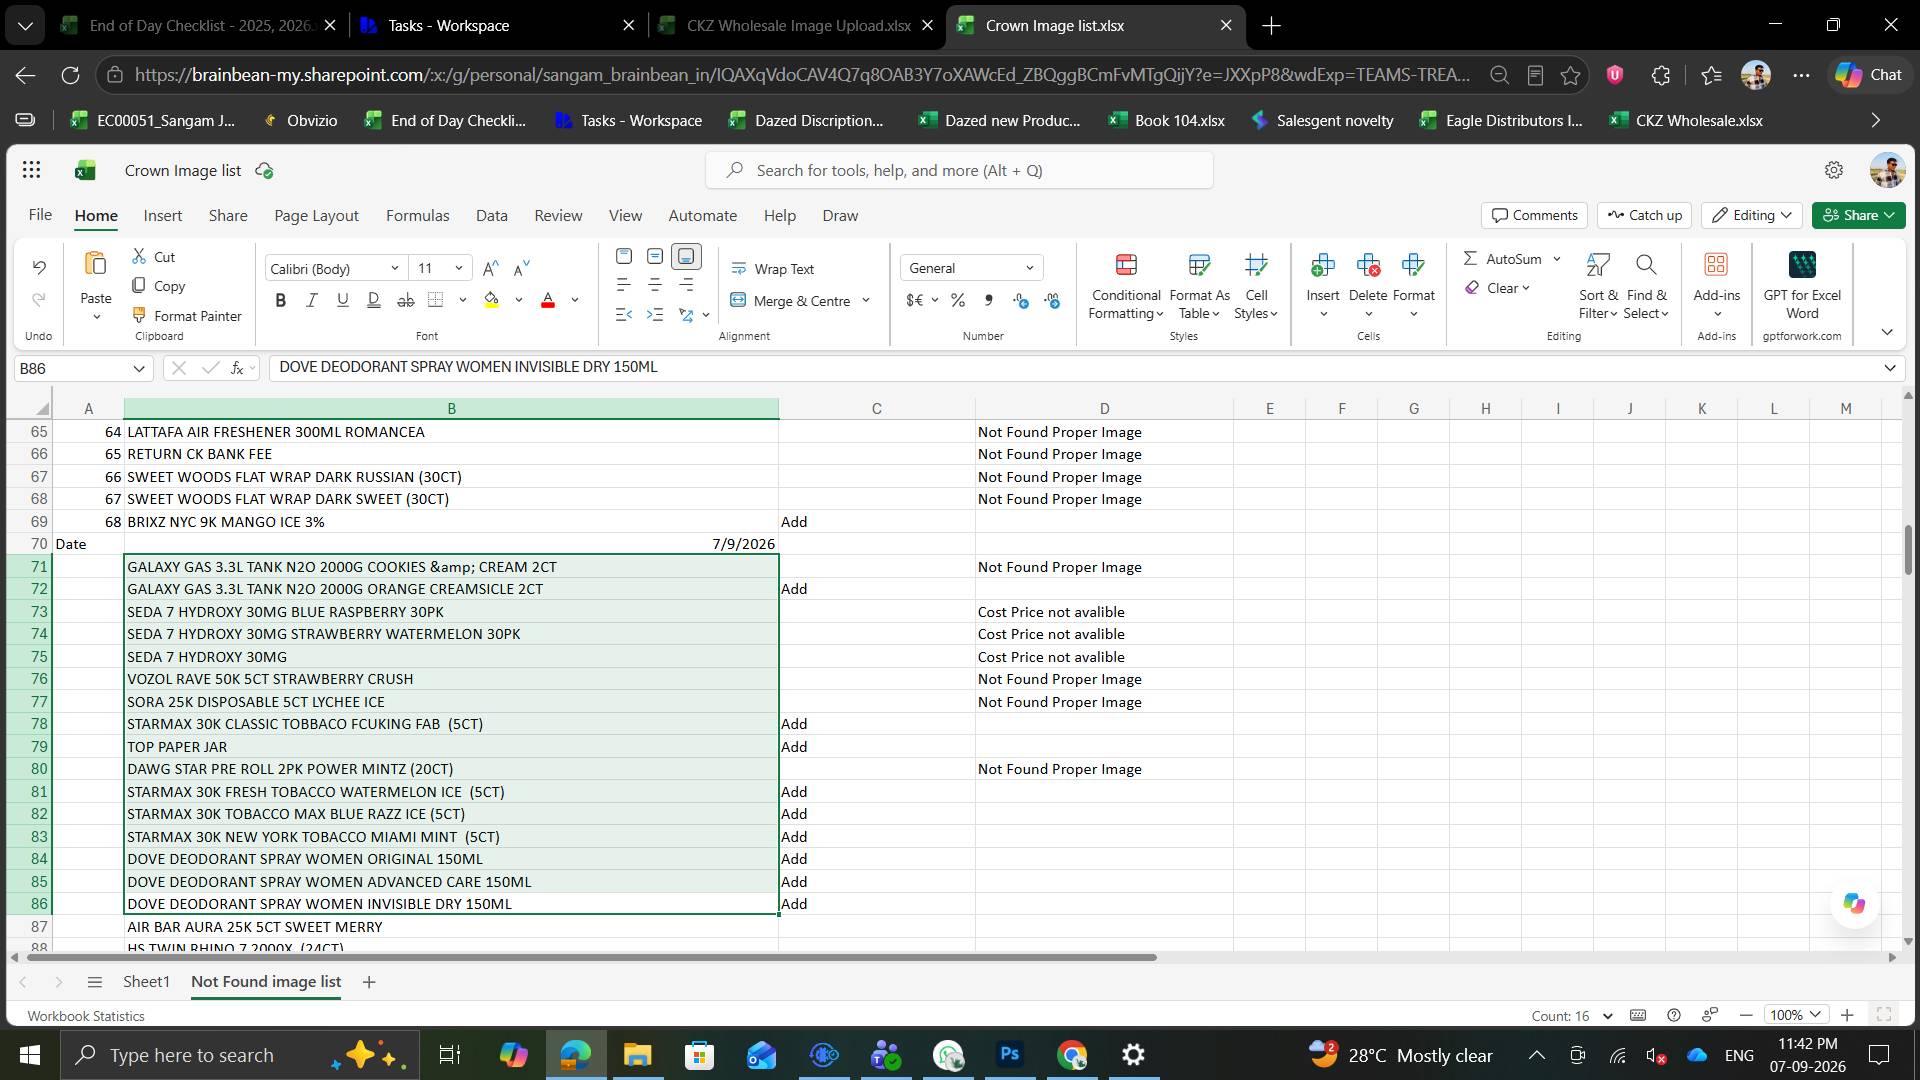Click the percent style icon
The height and width of the screenshot is (1080, 1920).
[x=957, y=300]
